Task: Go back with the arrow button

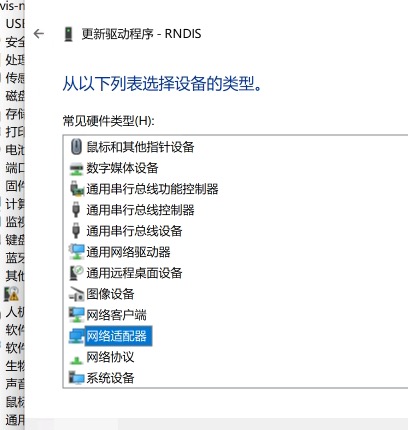Action: pos(39,34)
